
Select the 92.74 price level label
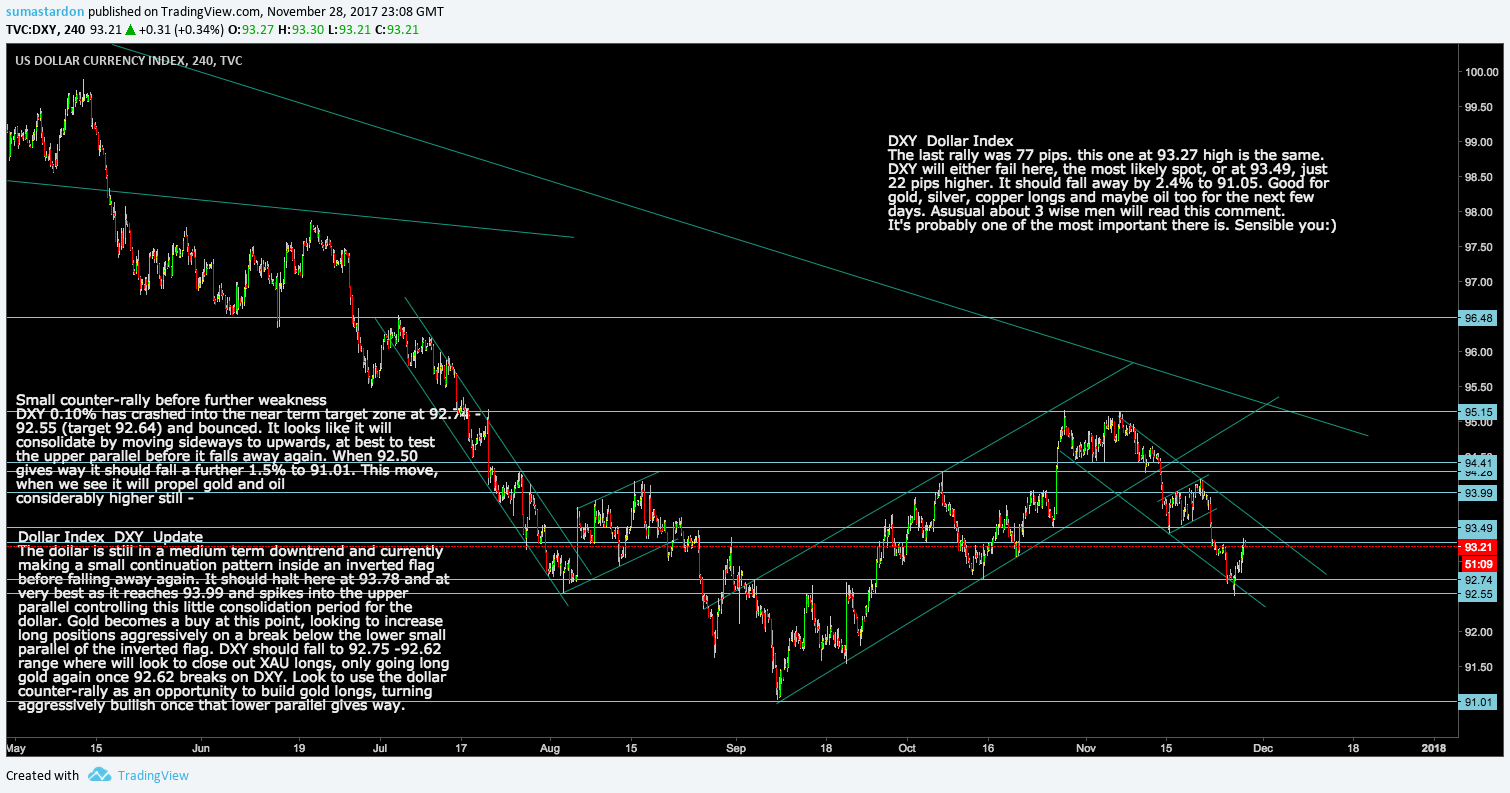1479,580
